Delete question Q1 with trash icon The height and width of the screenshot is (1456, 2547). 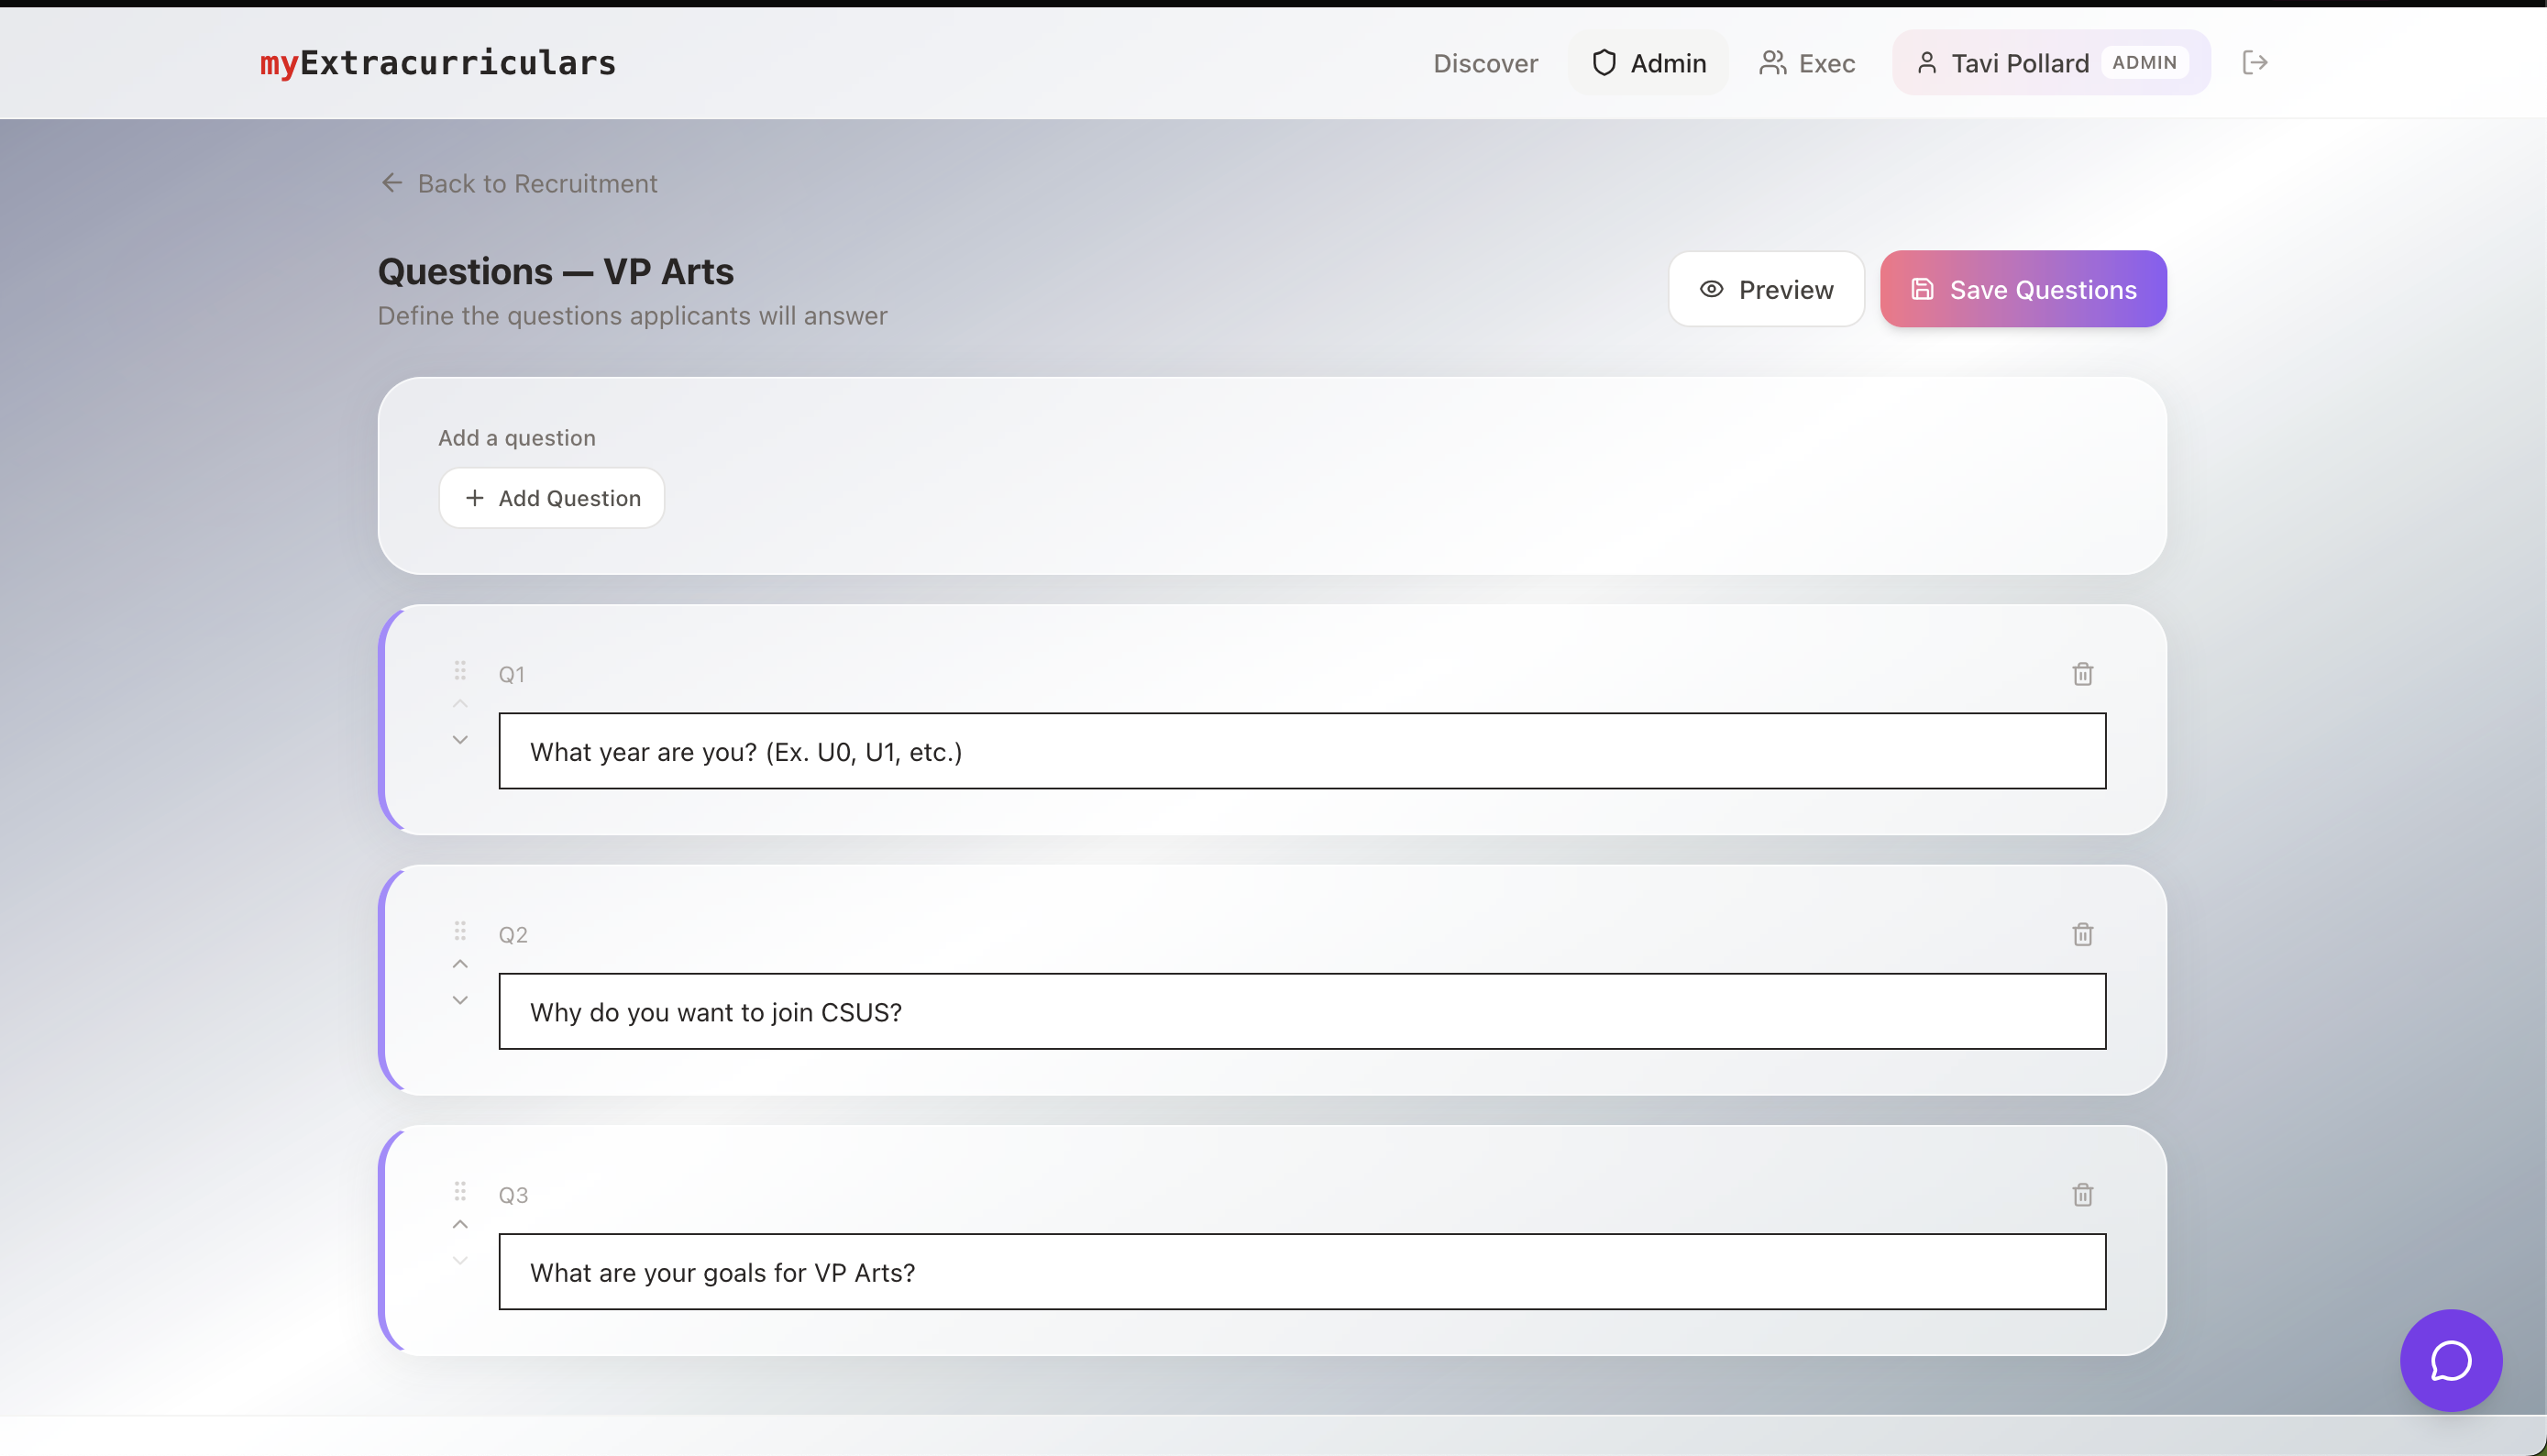2082,674
